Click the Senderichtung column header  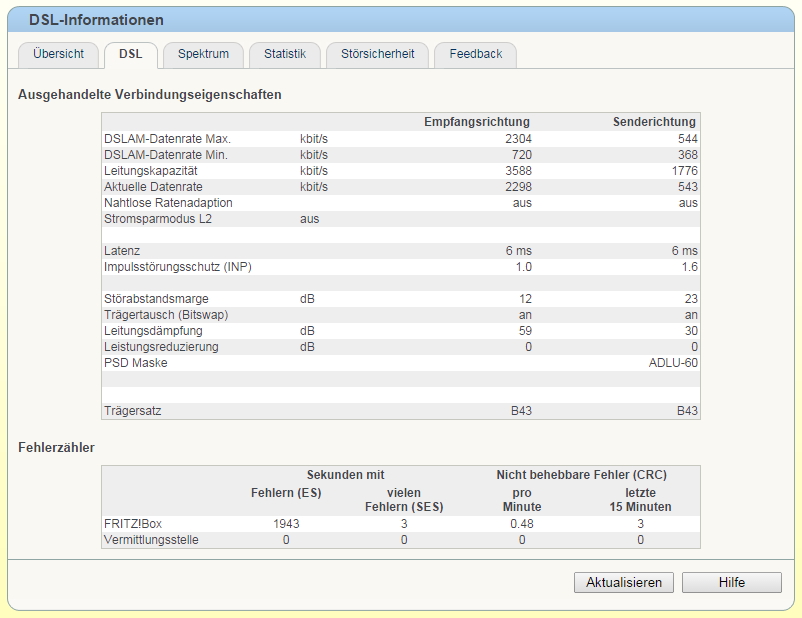pyautogui.click(x=654, y=122)
